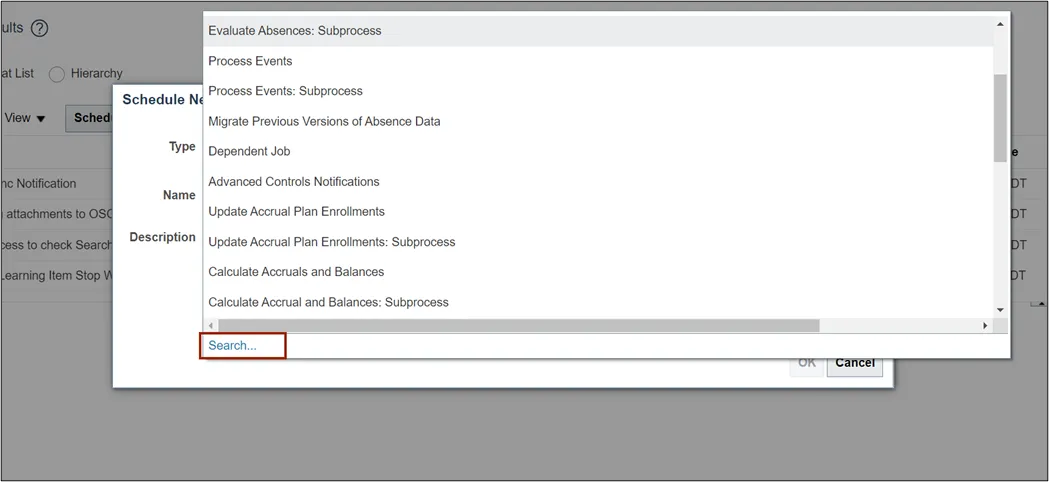This screenshot has height=482, width=1049.
Task: Click the vertical scrollbar thumb
Action: (1000, 115)
